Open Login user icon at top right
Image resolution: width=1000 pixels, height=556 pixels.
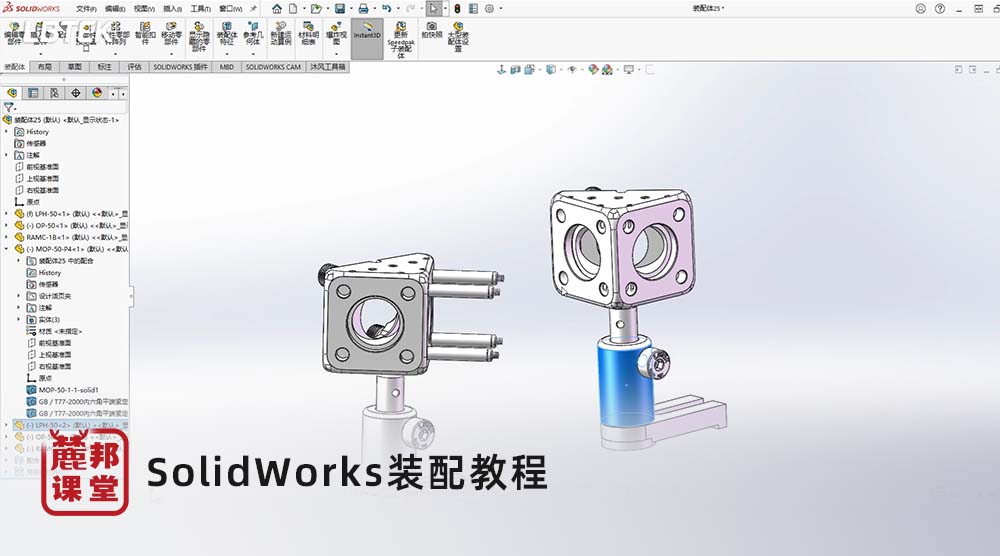(920, 9)
